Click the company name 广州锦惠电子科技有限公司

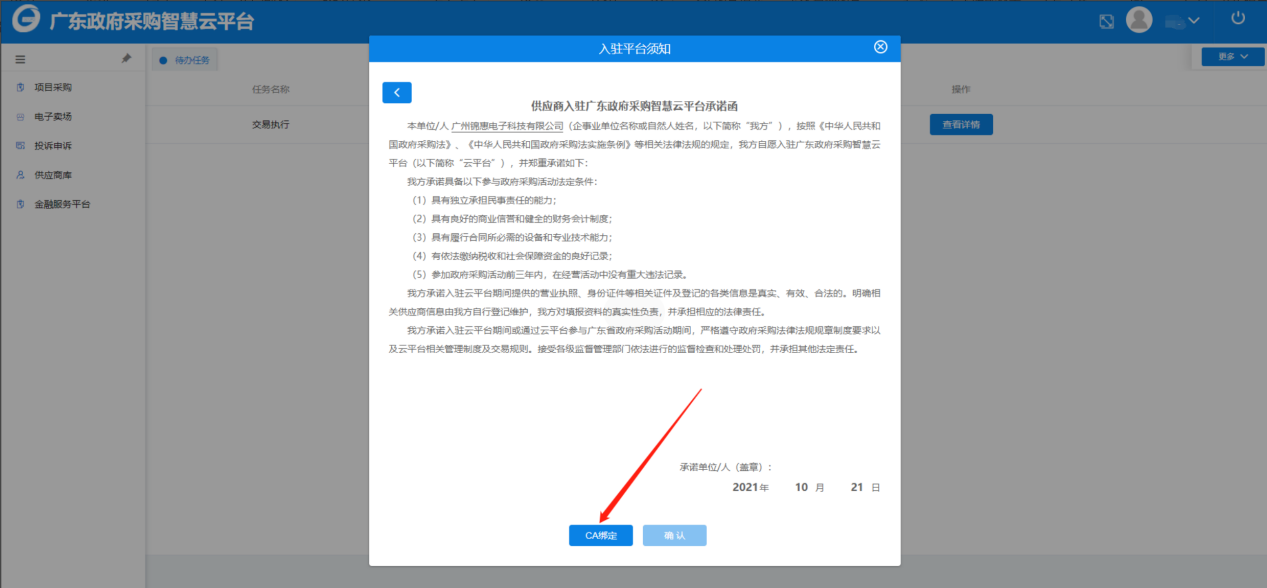(507, 126)
